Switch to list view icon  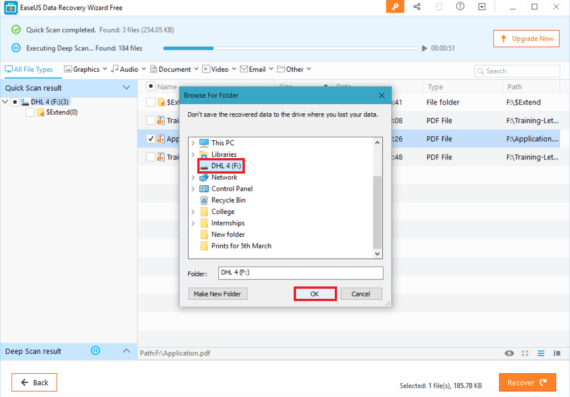[541, 353]
